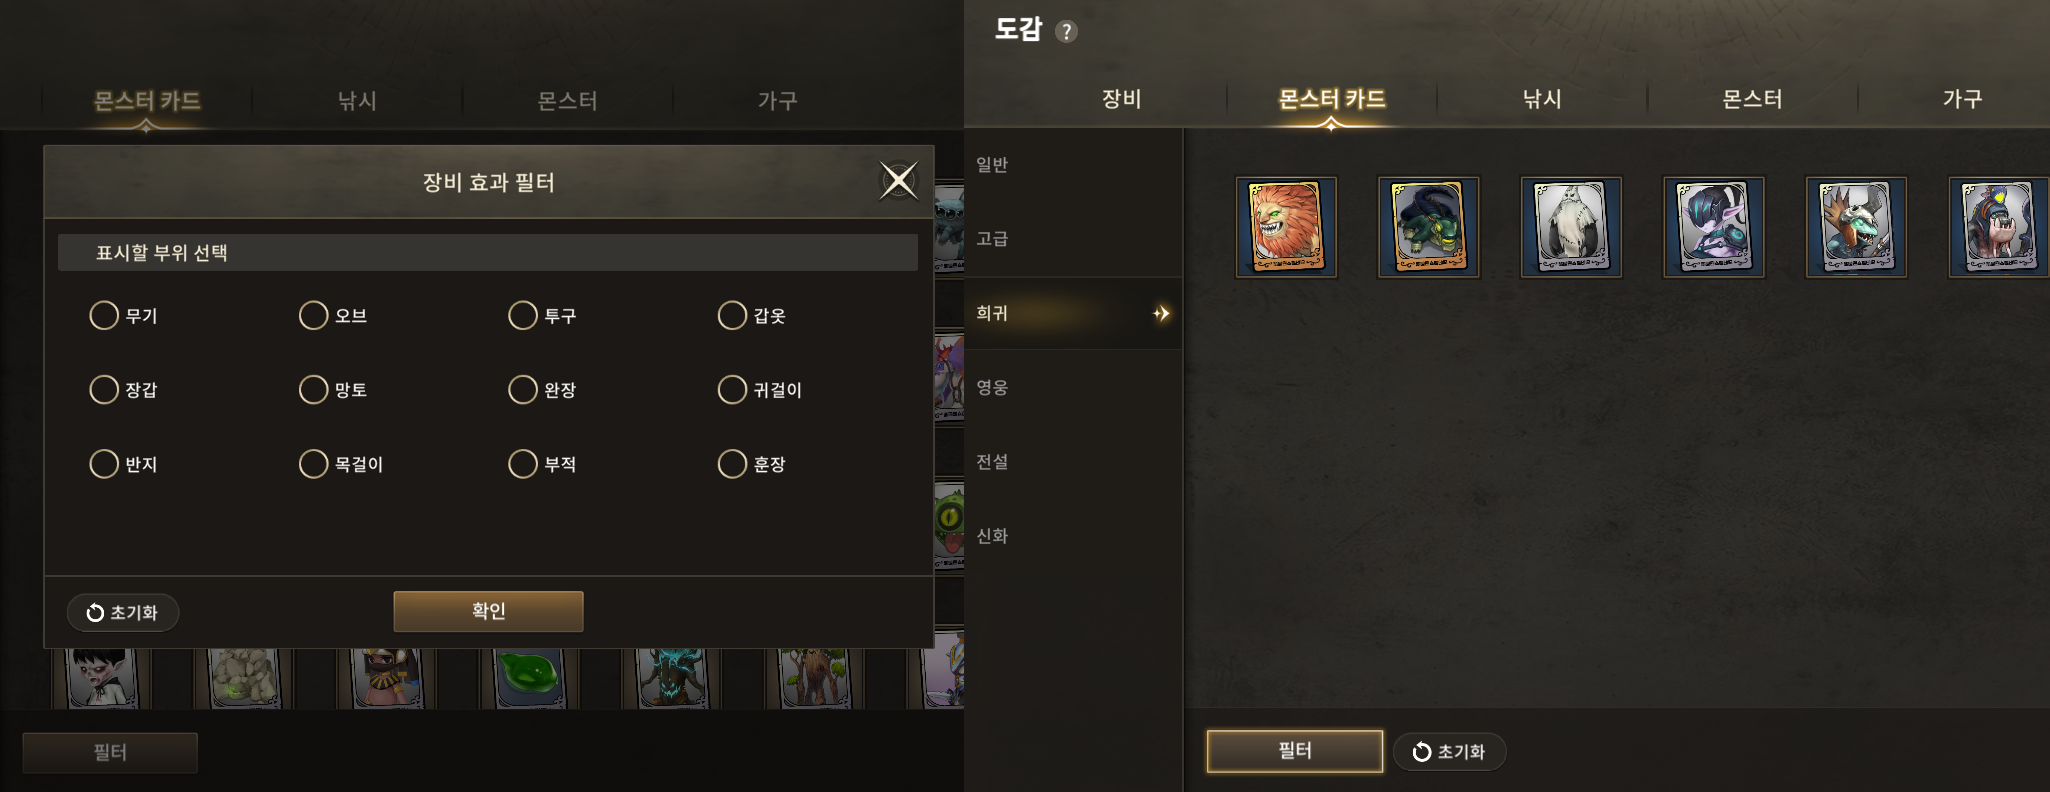The width and height of the screenshot is (2050, 792).
Task: Select the dark green beast card
Action: click(1428, 228)
